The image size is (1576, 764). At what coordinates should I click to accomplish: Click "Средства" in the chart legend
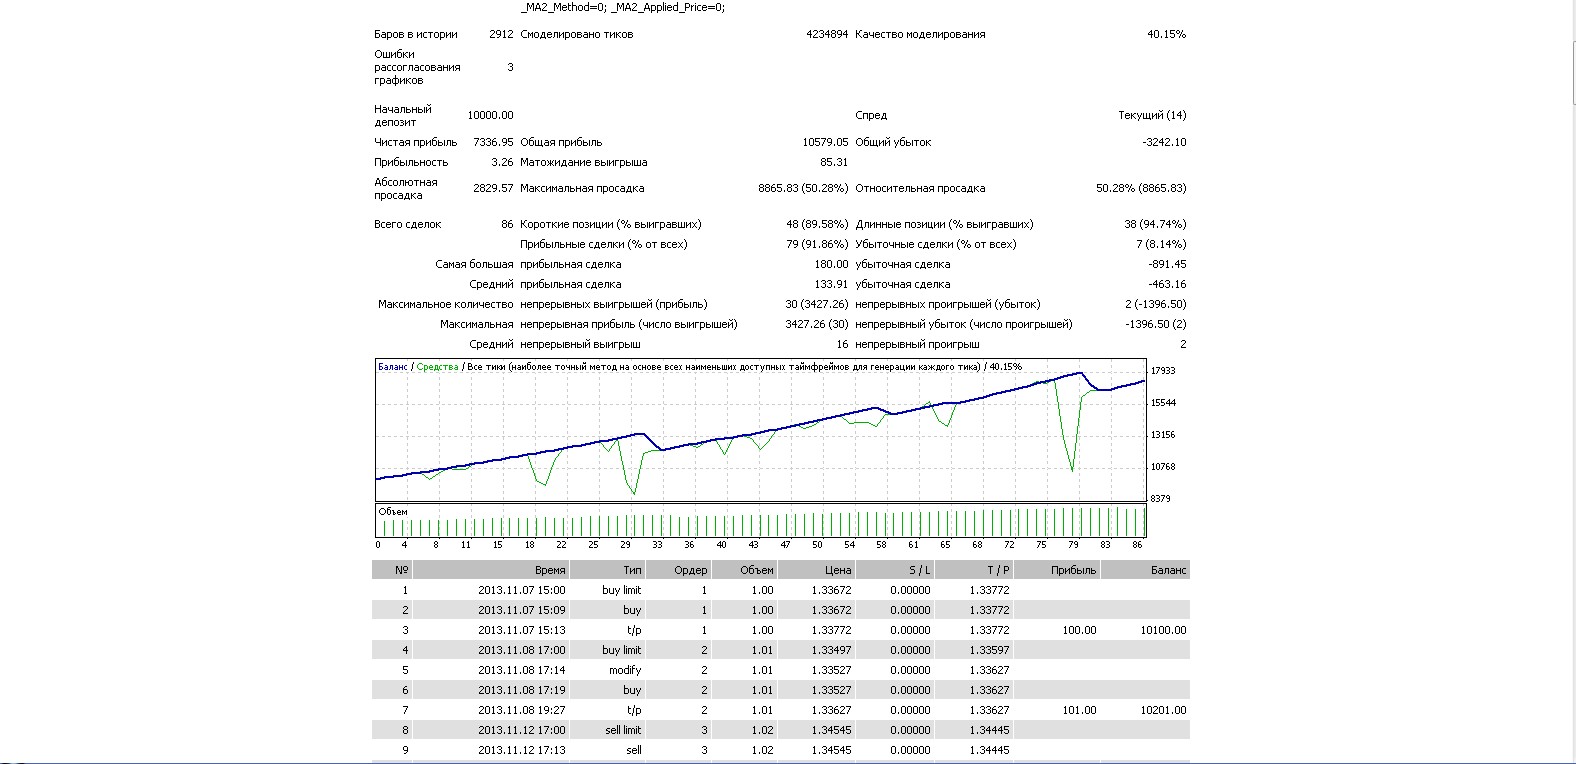[437, 367]
